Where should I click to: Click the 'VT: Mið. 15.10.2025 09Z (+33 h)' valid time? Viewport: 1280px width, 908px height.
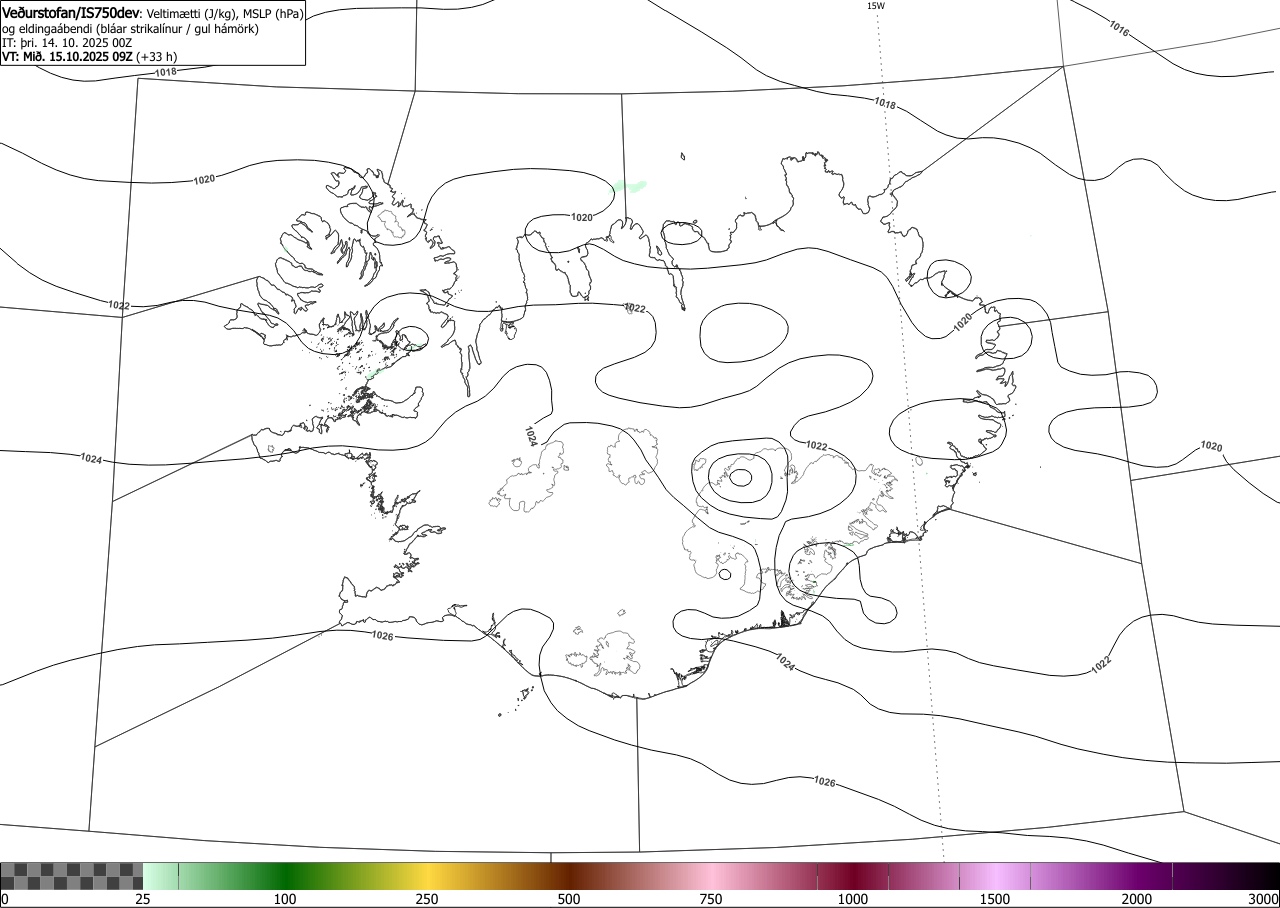click(90, 57)
